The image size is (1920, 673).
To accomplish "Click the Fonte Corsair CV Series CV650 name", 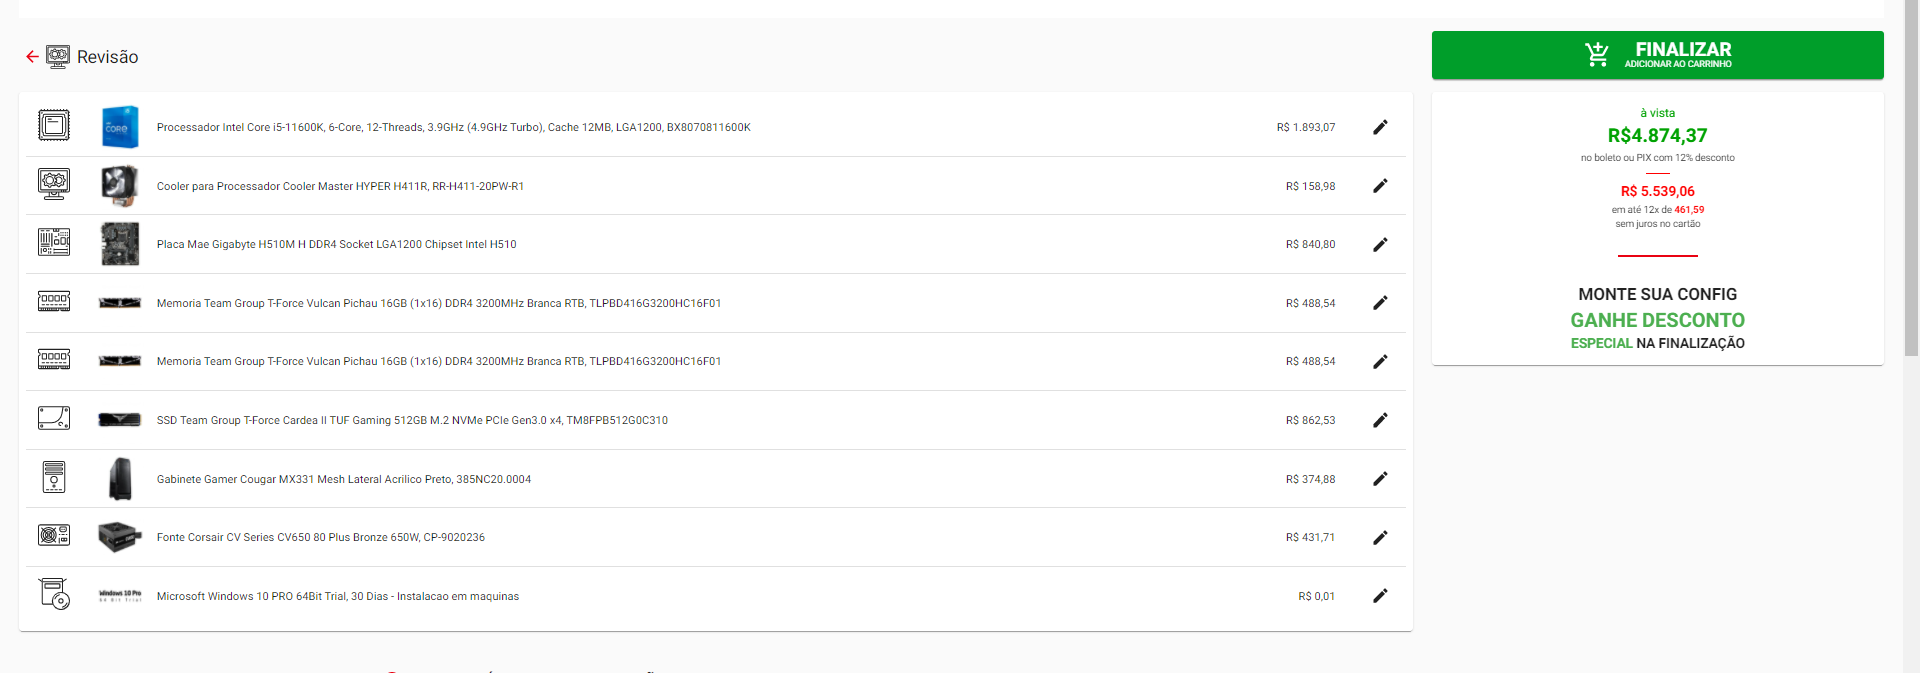I will pos(320,538).
